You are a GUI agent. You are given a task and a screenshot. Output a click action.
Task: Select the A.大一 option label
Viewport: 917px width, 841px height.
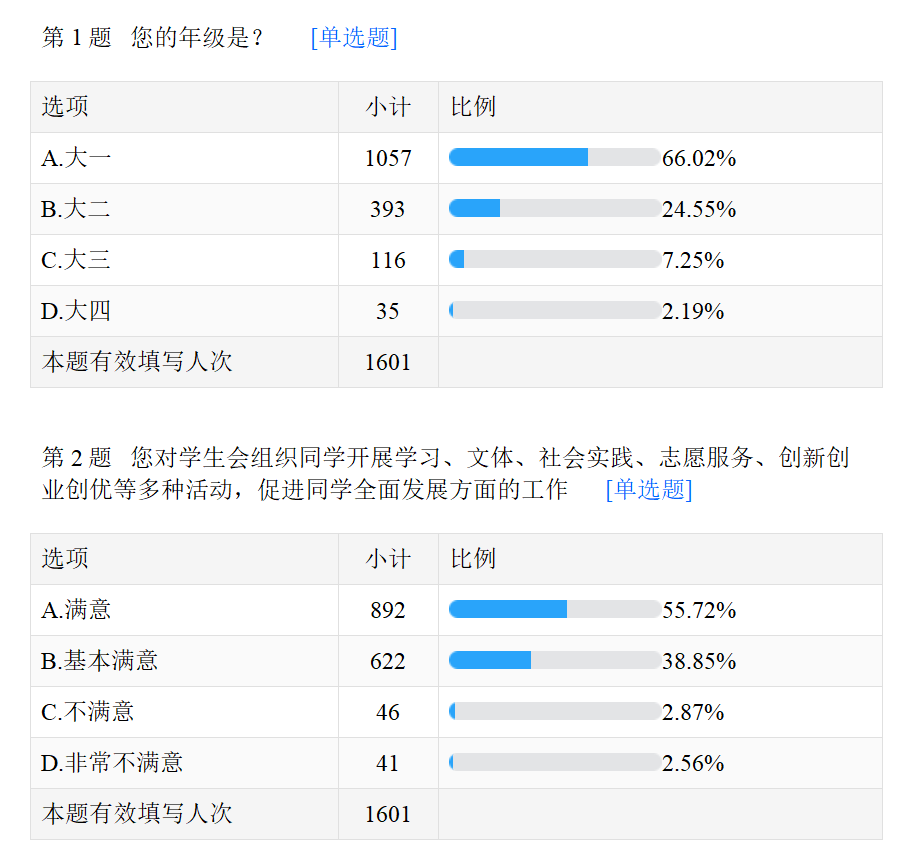coord(76,158)
